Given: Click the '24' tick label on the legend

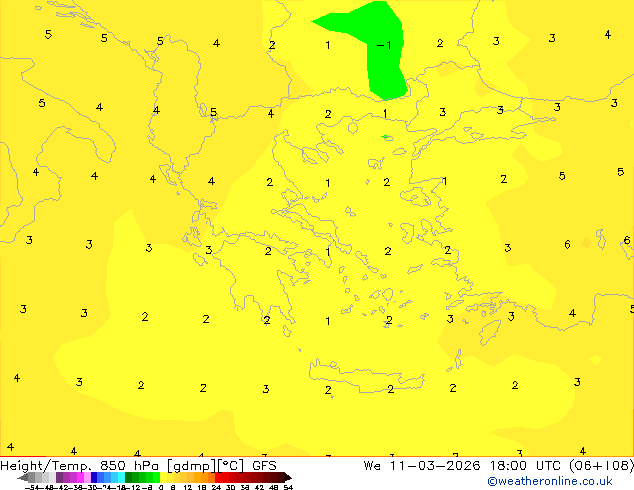Looking at the screenshot, I should (216, 487).
